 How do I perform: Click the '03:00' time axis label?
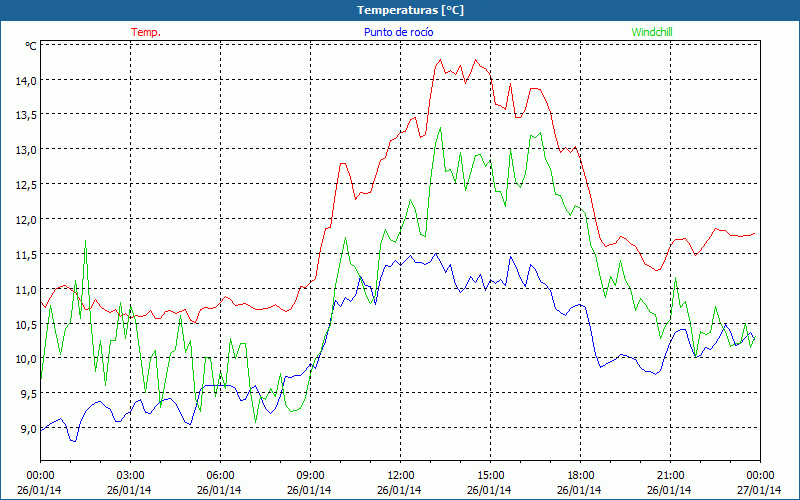coord(131,475)
